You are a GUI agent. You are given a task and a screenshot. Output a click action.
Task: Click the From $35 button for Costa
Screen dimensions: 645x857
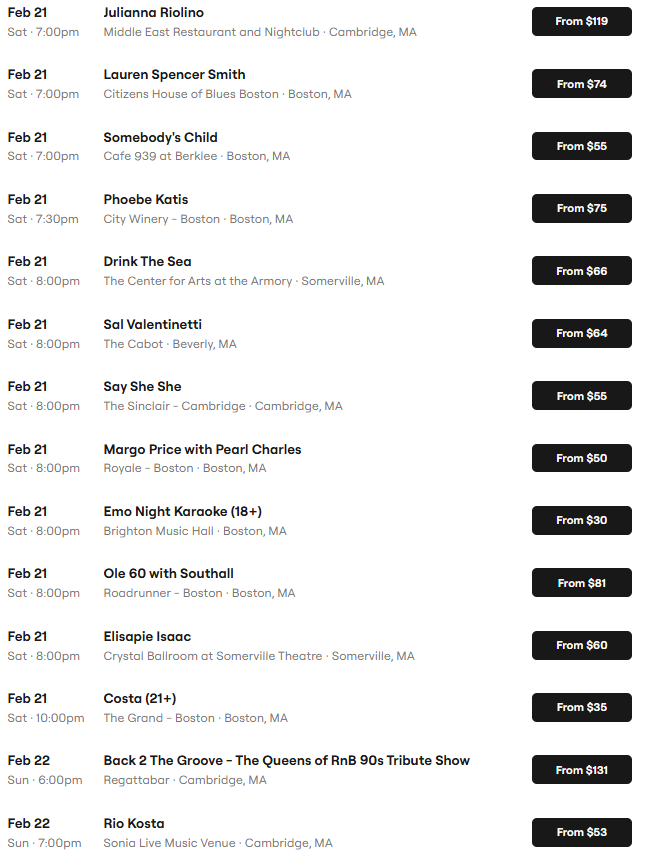pyautogui.click(x=581, y=707)
